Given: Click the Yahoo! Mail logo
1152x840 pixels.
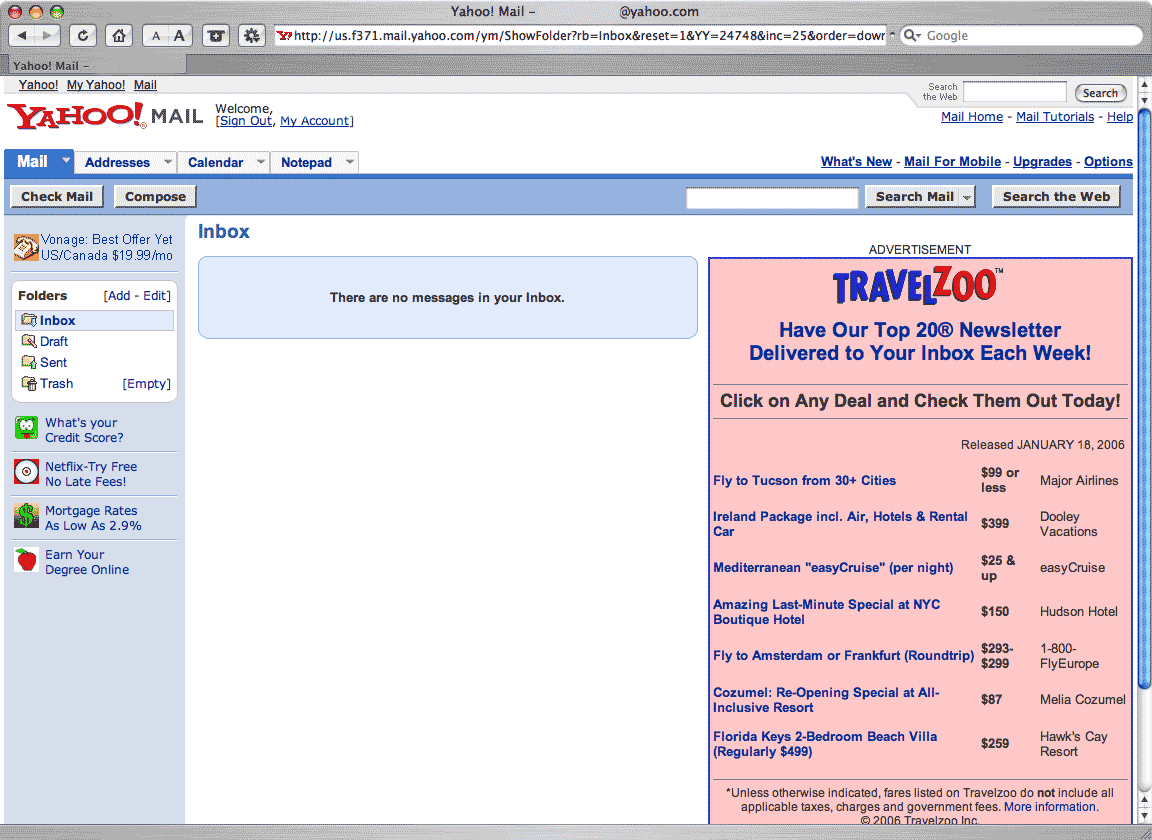Looking at the screenshot, I should 105,115.
